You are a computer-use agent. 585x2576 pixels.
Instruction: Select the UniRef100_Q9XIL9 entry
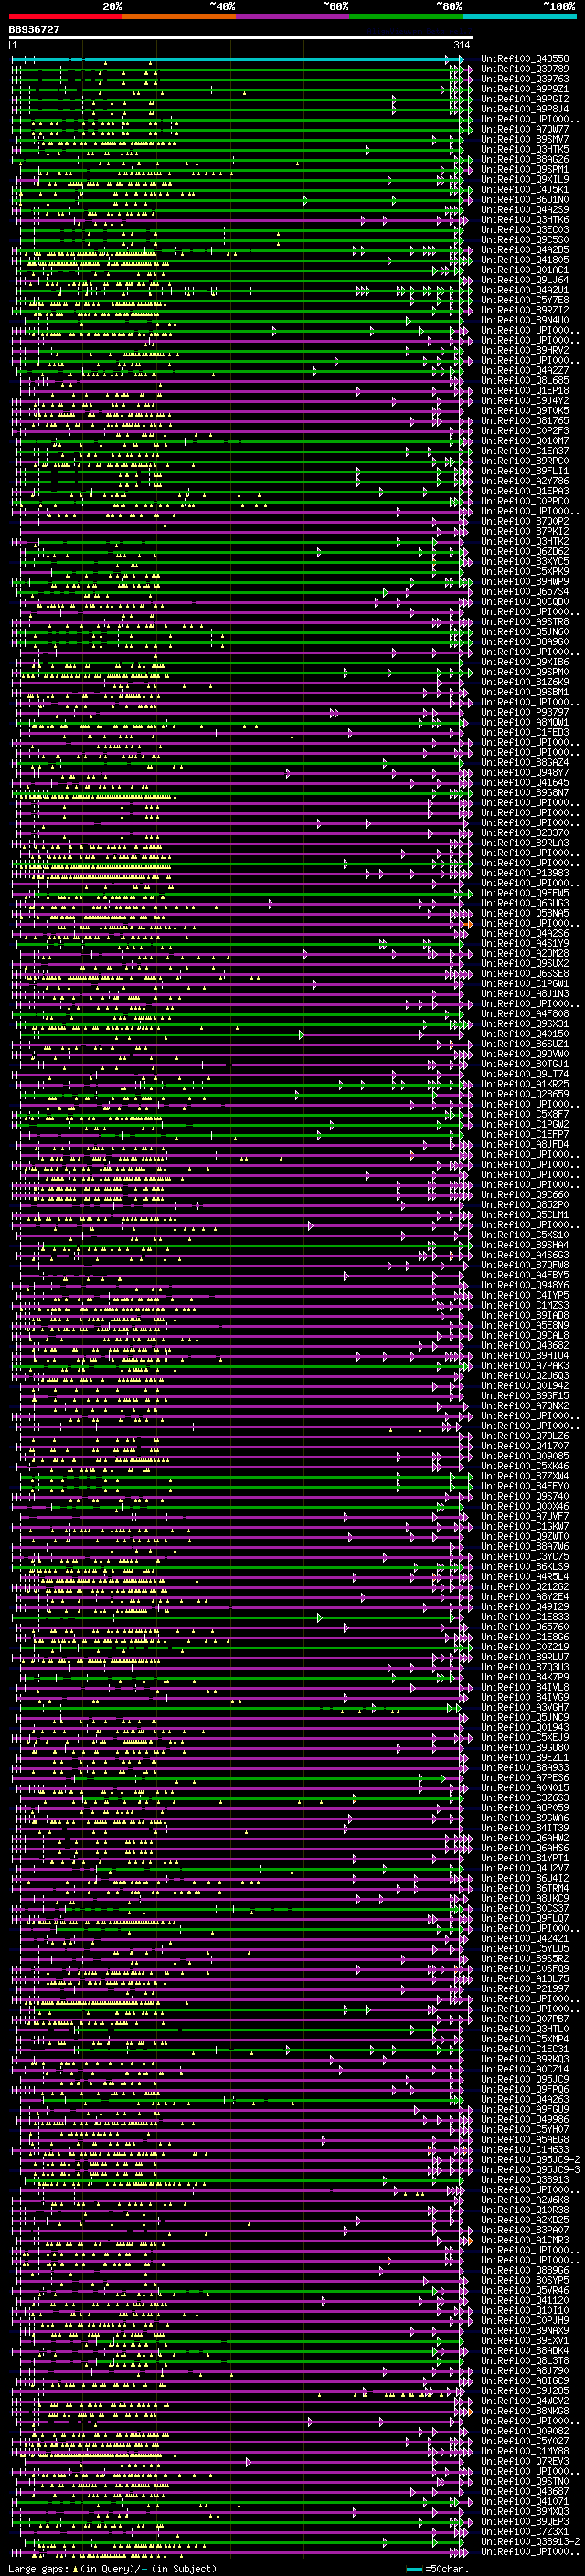525,180
